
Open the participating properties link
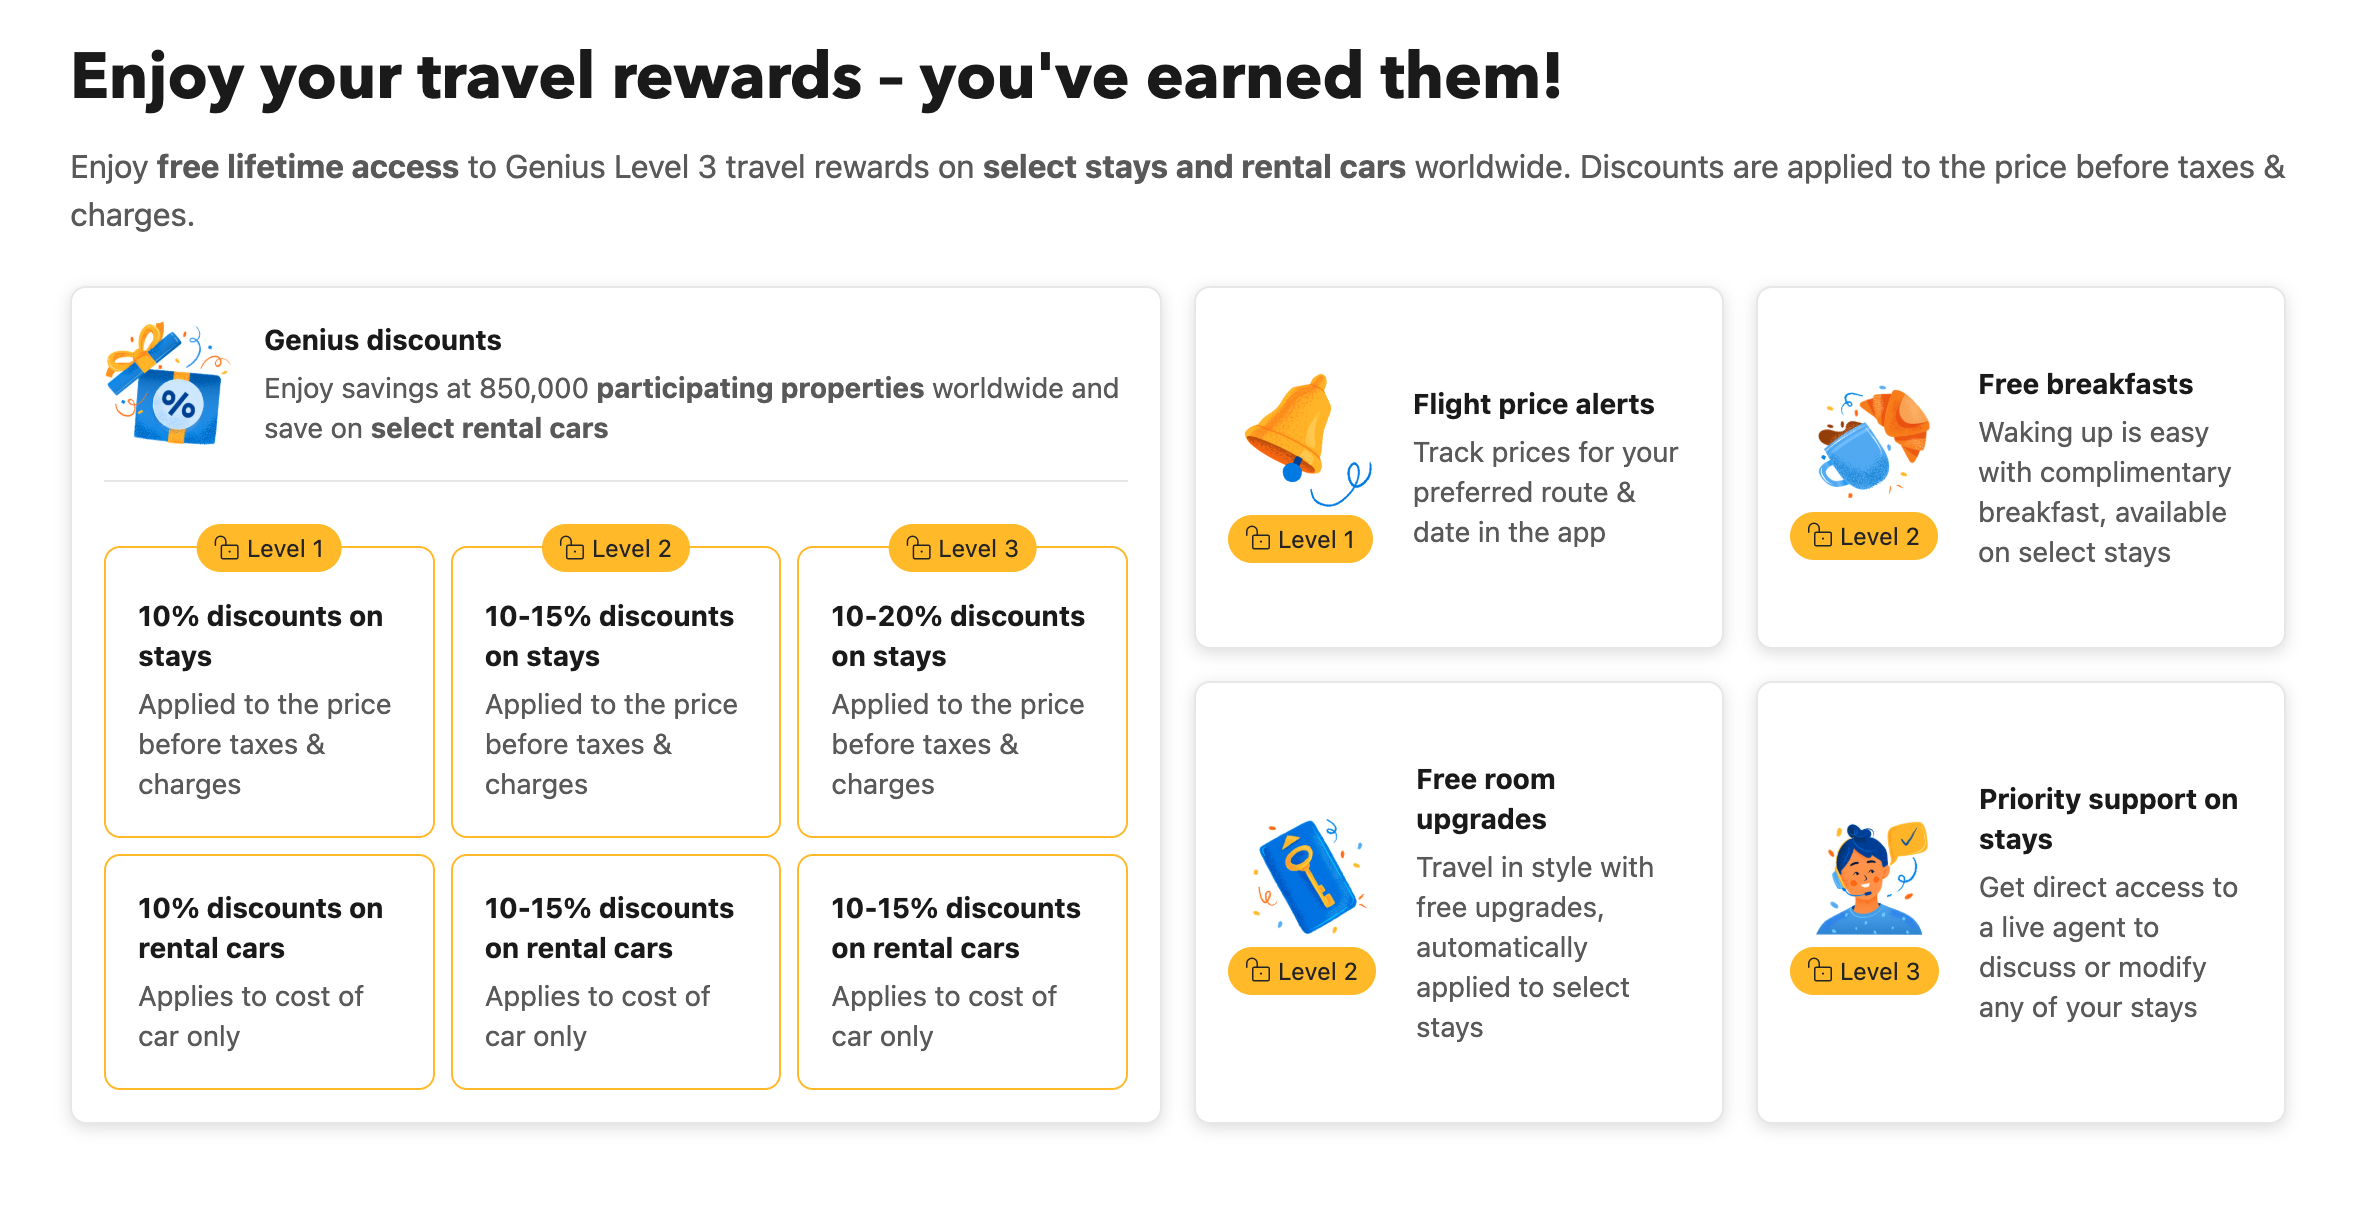click(760, 388)
